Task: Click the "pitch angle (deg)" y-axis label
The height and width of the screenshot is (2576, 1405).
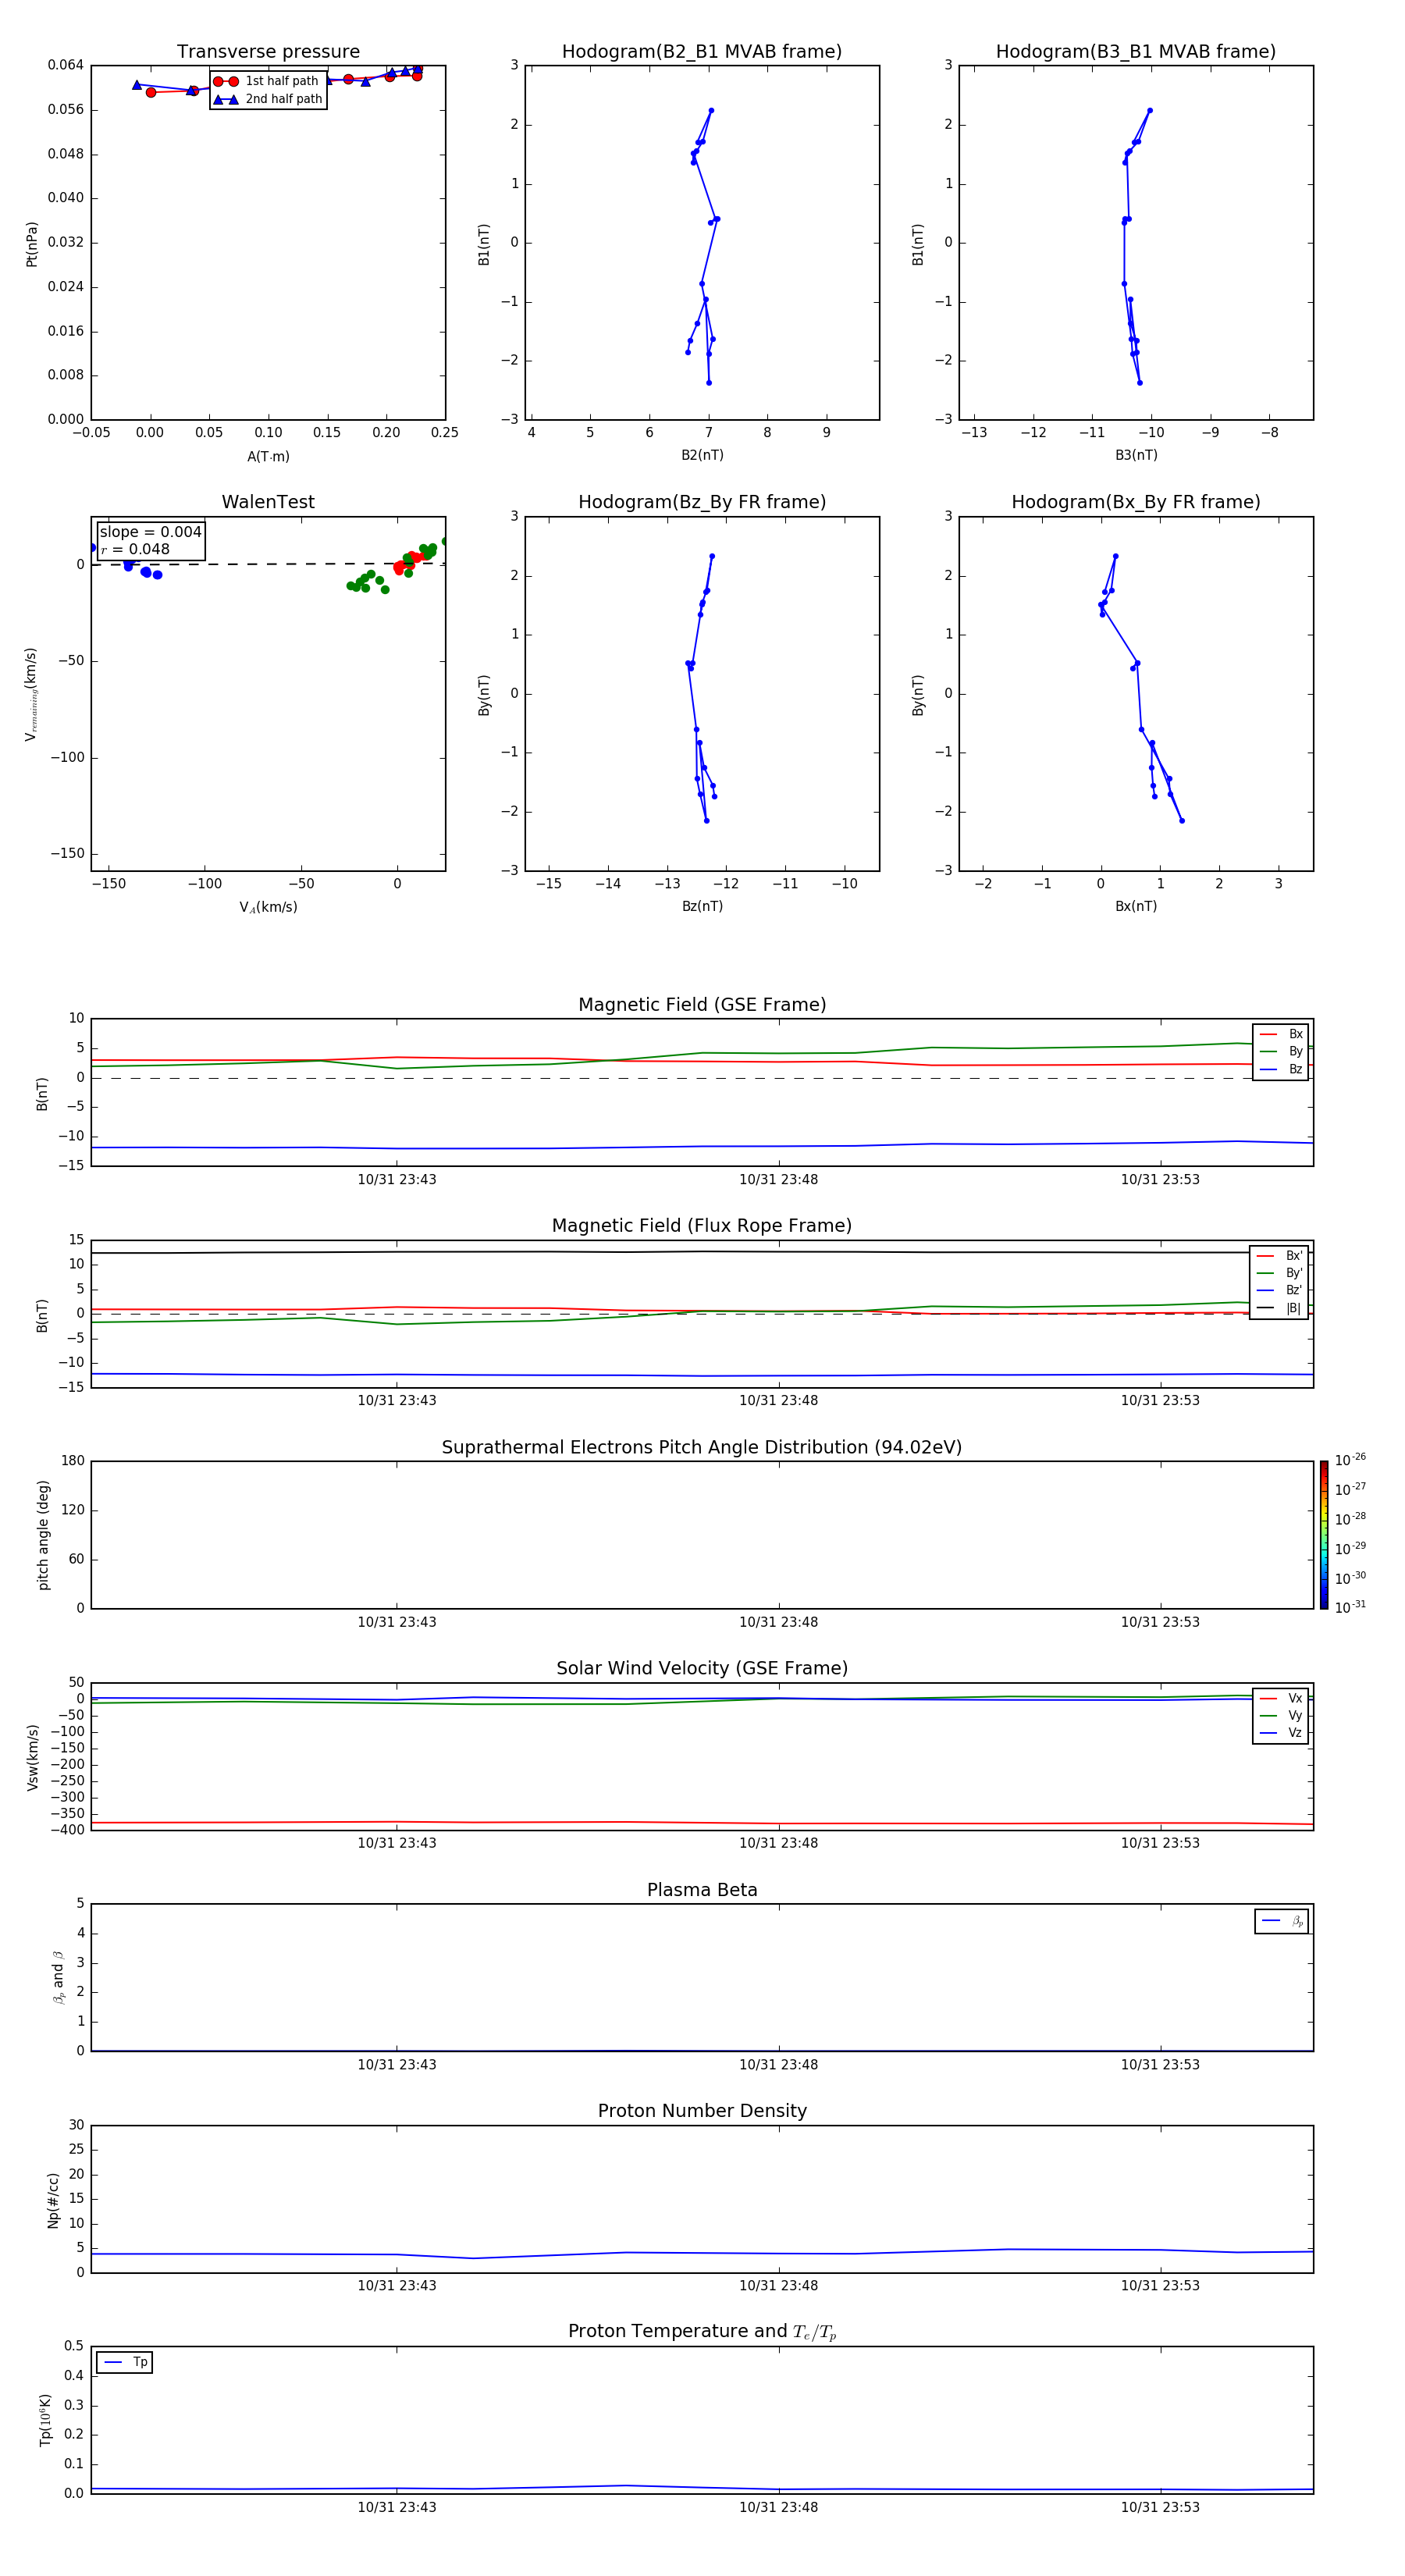Action: [x=43, y=1535]
